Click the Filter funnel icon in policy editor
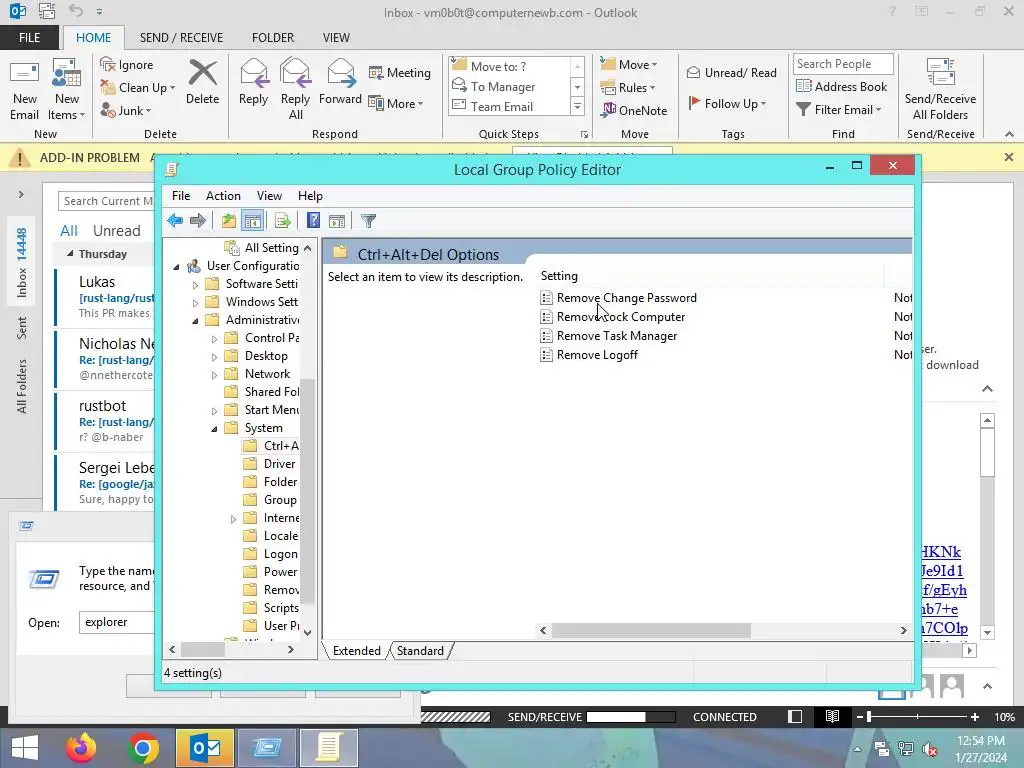1024x768 pixels. [368, 221]
